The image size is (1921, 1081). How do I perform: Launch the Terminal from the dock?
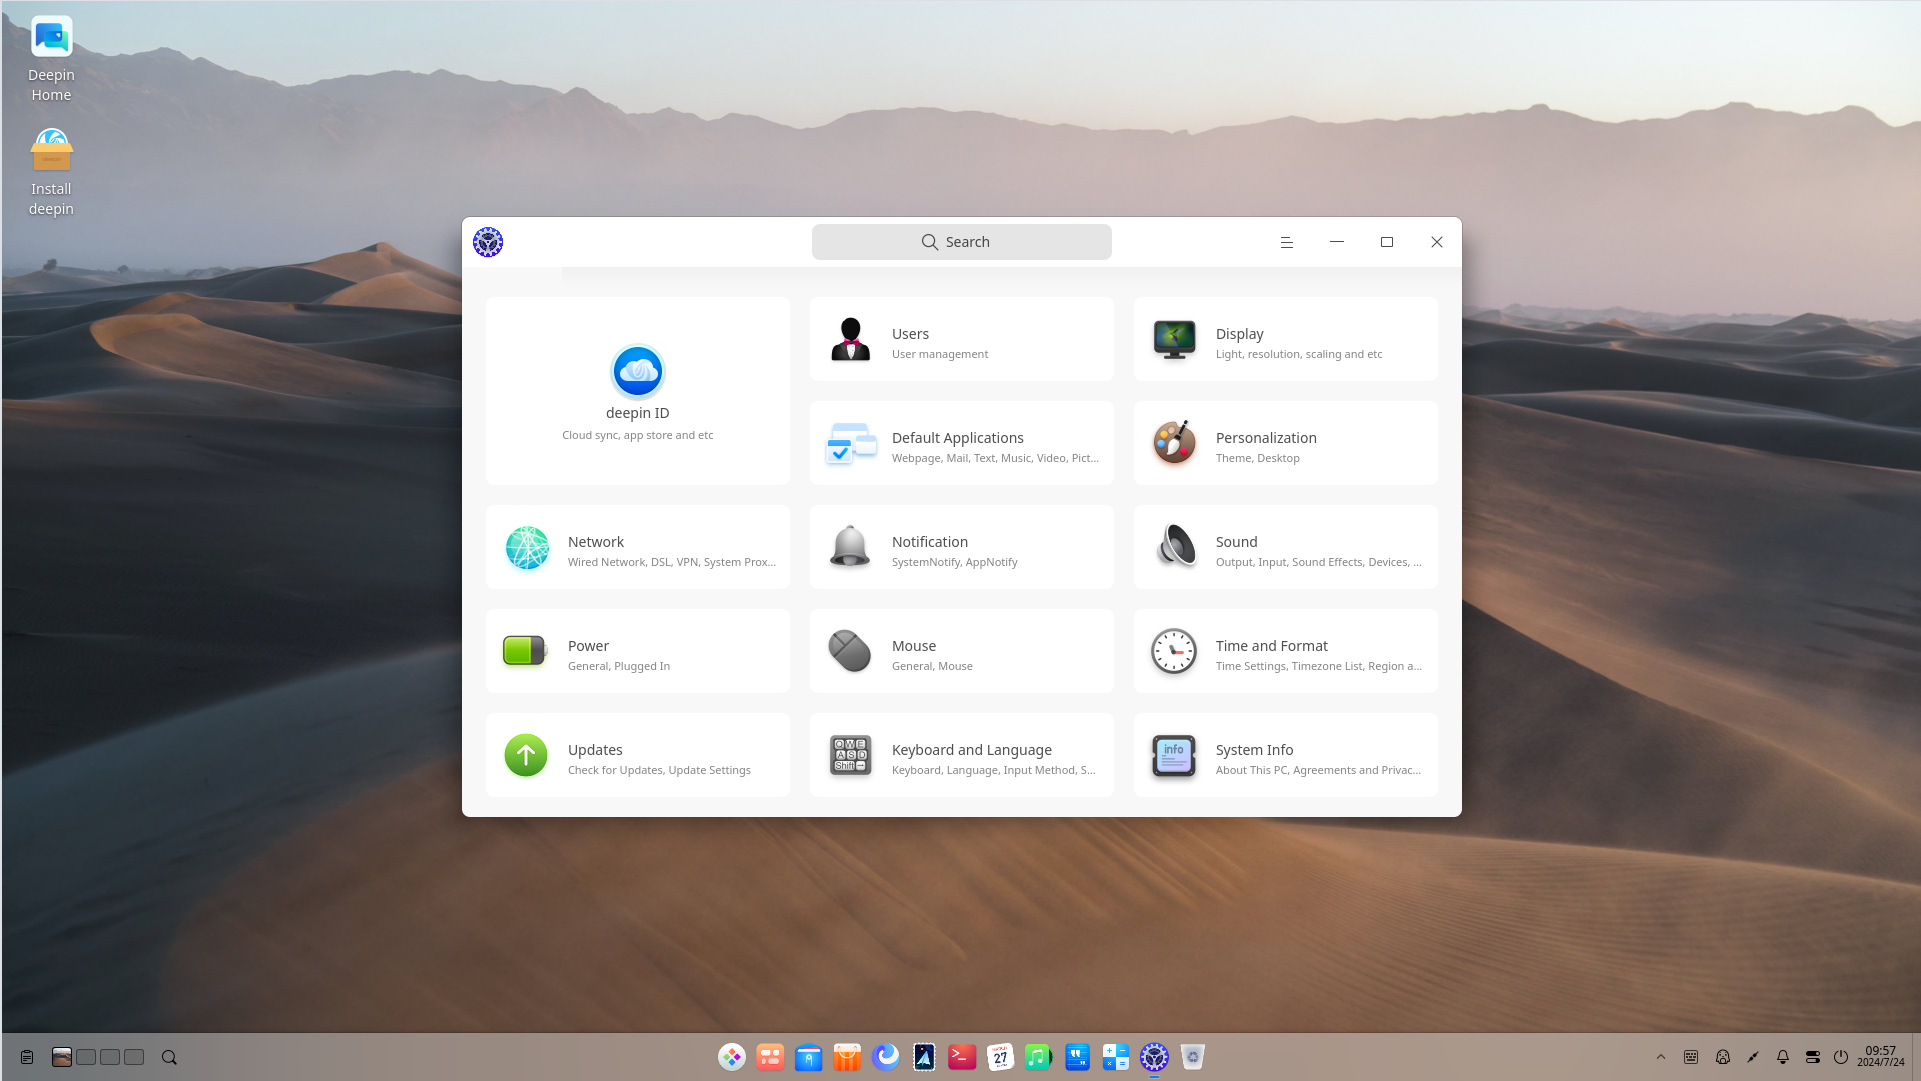click(961, 1057)
